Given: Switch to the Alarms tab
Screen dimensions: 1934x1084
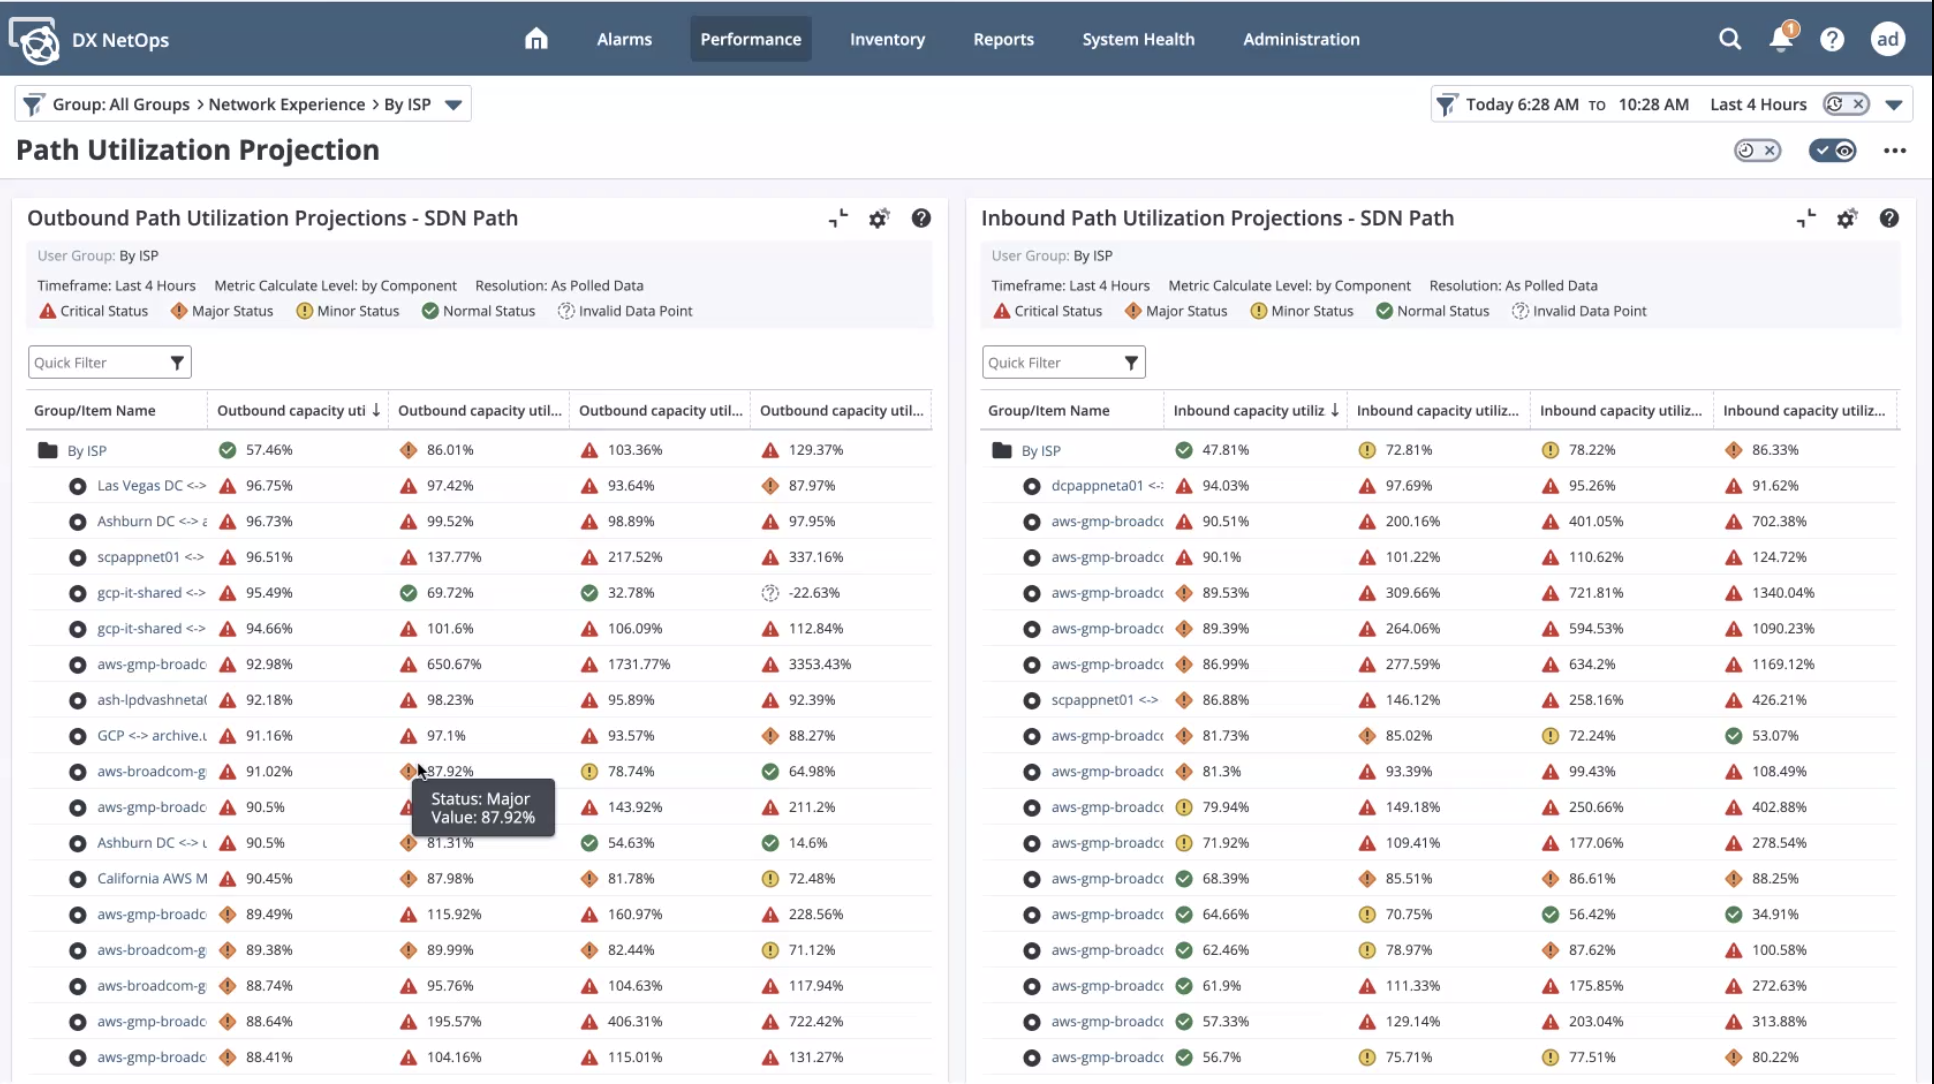Looking at the screenshot, I should 624,39.
